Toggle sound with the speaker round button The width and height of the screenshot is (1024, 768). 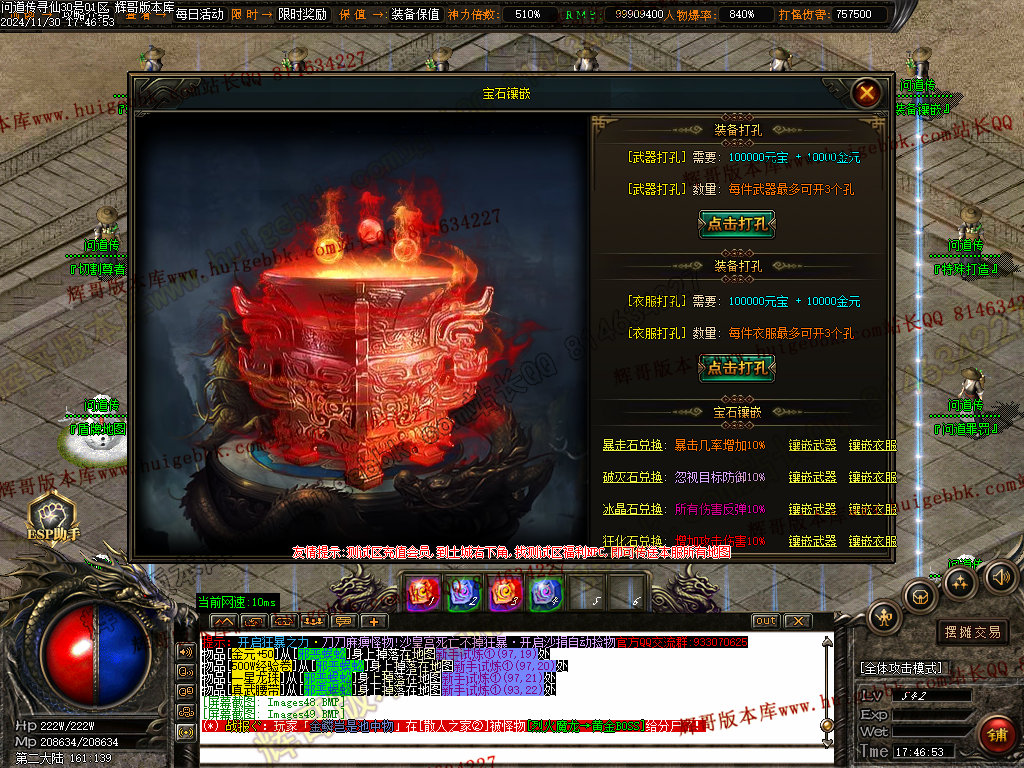tap(1002, 577)
